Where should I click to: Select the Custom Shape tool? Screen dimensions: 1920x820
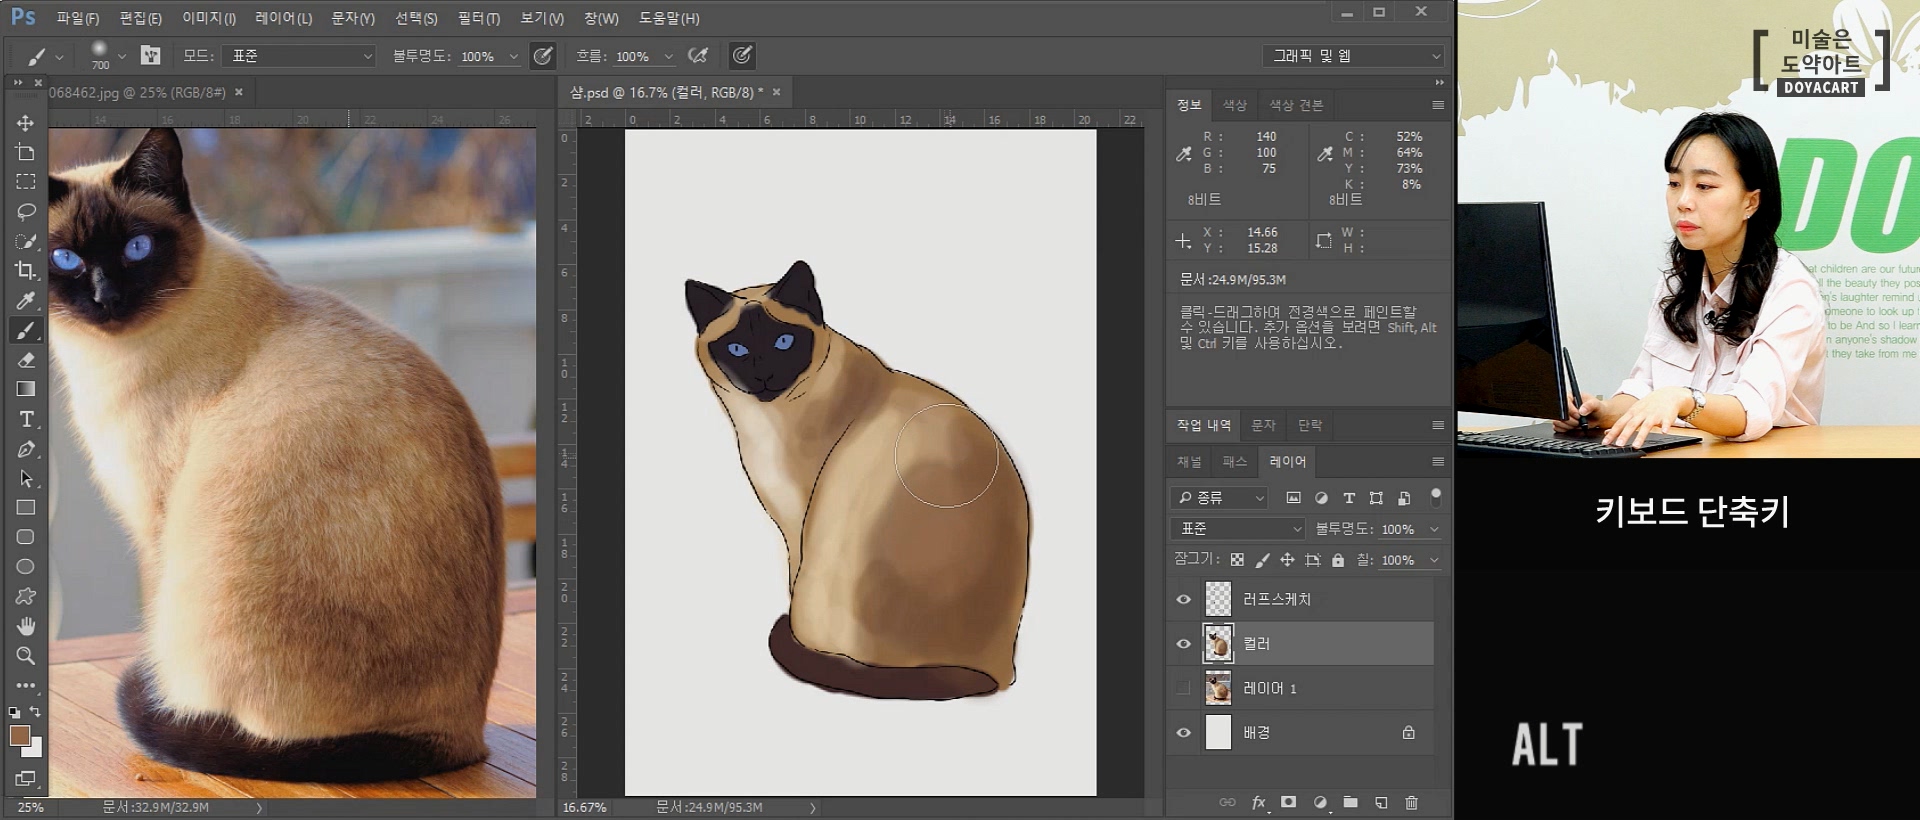point(26,596)
